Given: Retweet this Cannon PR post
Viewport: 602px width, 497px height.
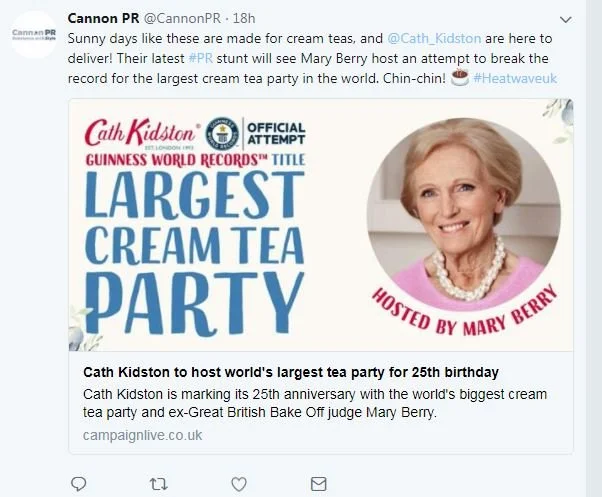Looking at the screenshot, I should point(159,484).
